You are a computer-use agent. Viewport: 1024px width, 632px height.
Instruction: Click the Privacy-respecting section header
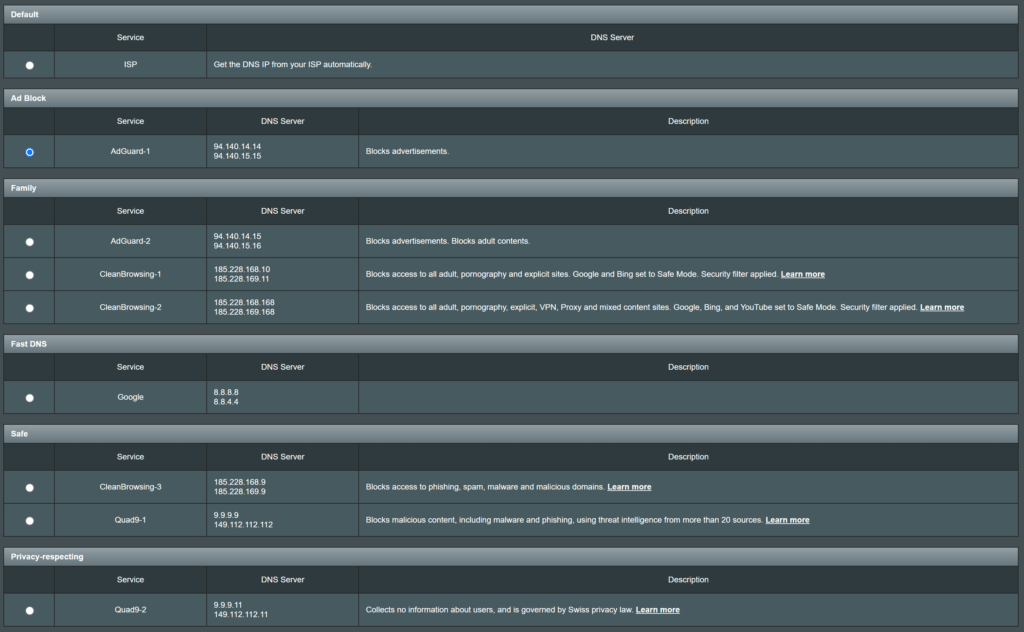[x=511, y=557]
